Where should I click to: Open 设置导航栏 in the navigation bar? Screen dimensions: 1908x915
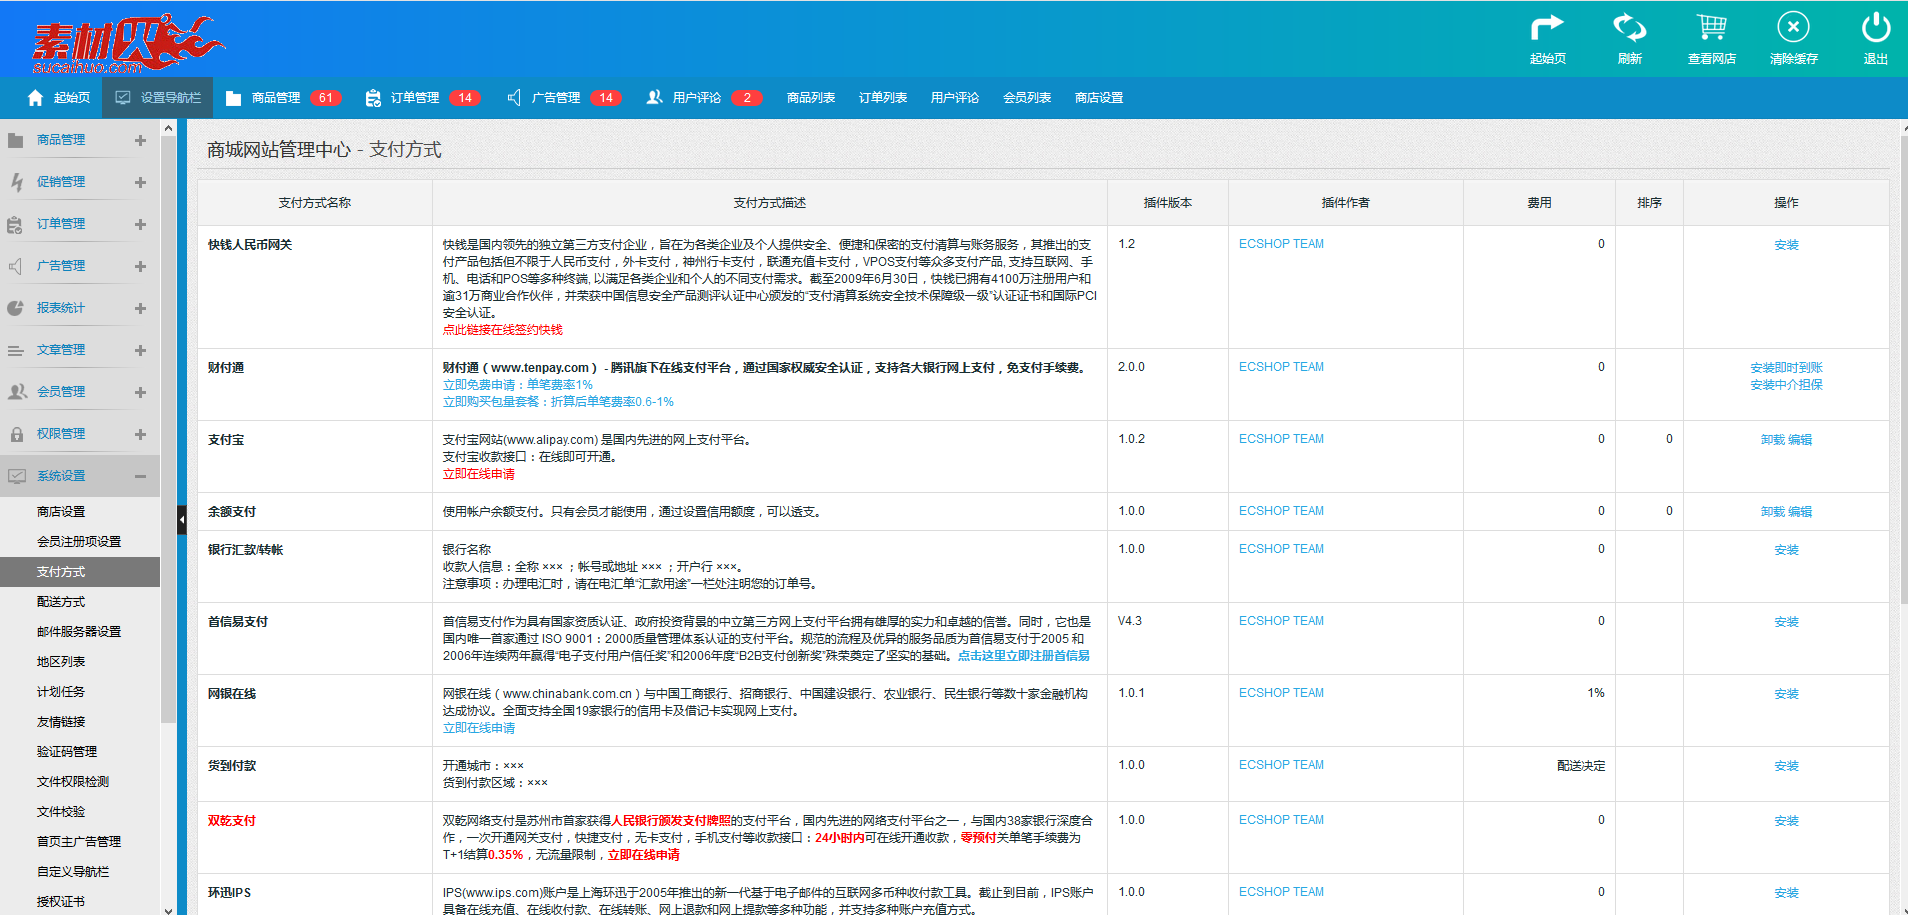[158, 98]
